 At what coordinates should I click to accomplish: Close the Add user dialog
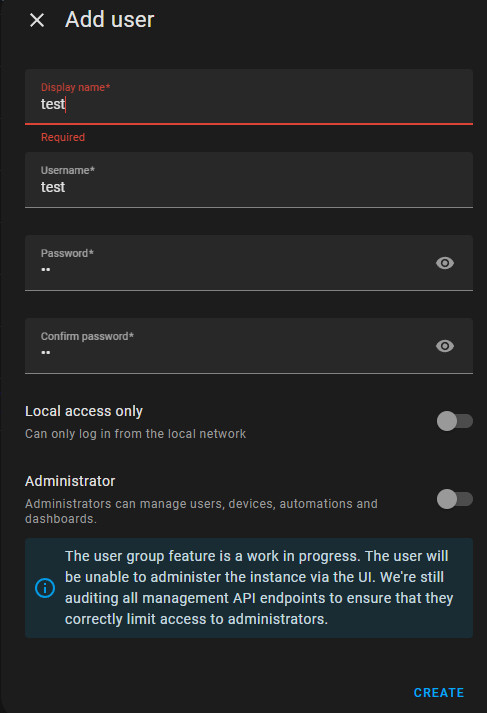click(37, 20)
